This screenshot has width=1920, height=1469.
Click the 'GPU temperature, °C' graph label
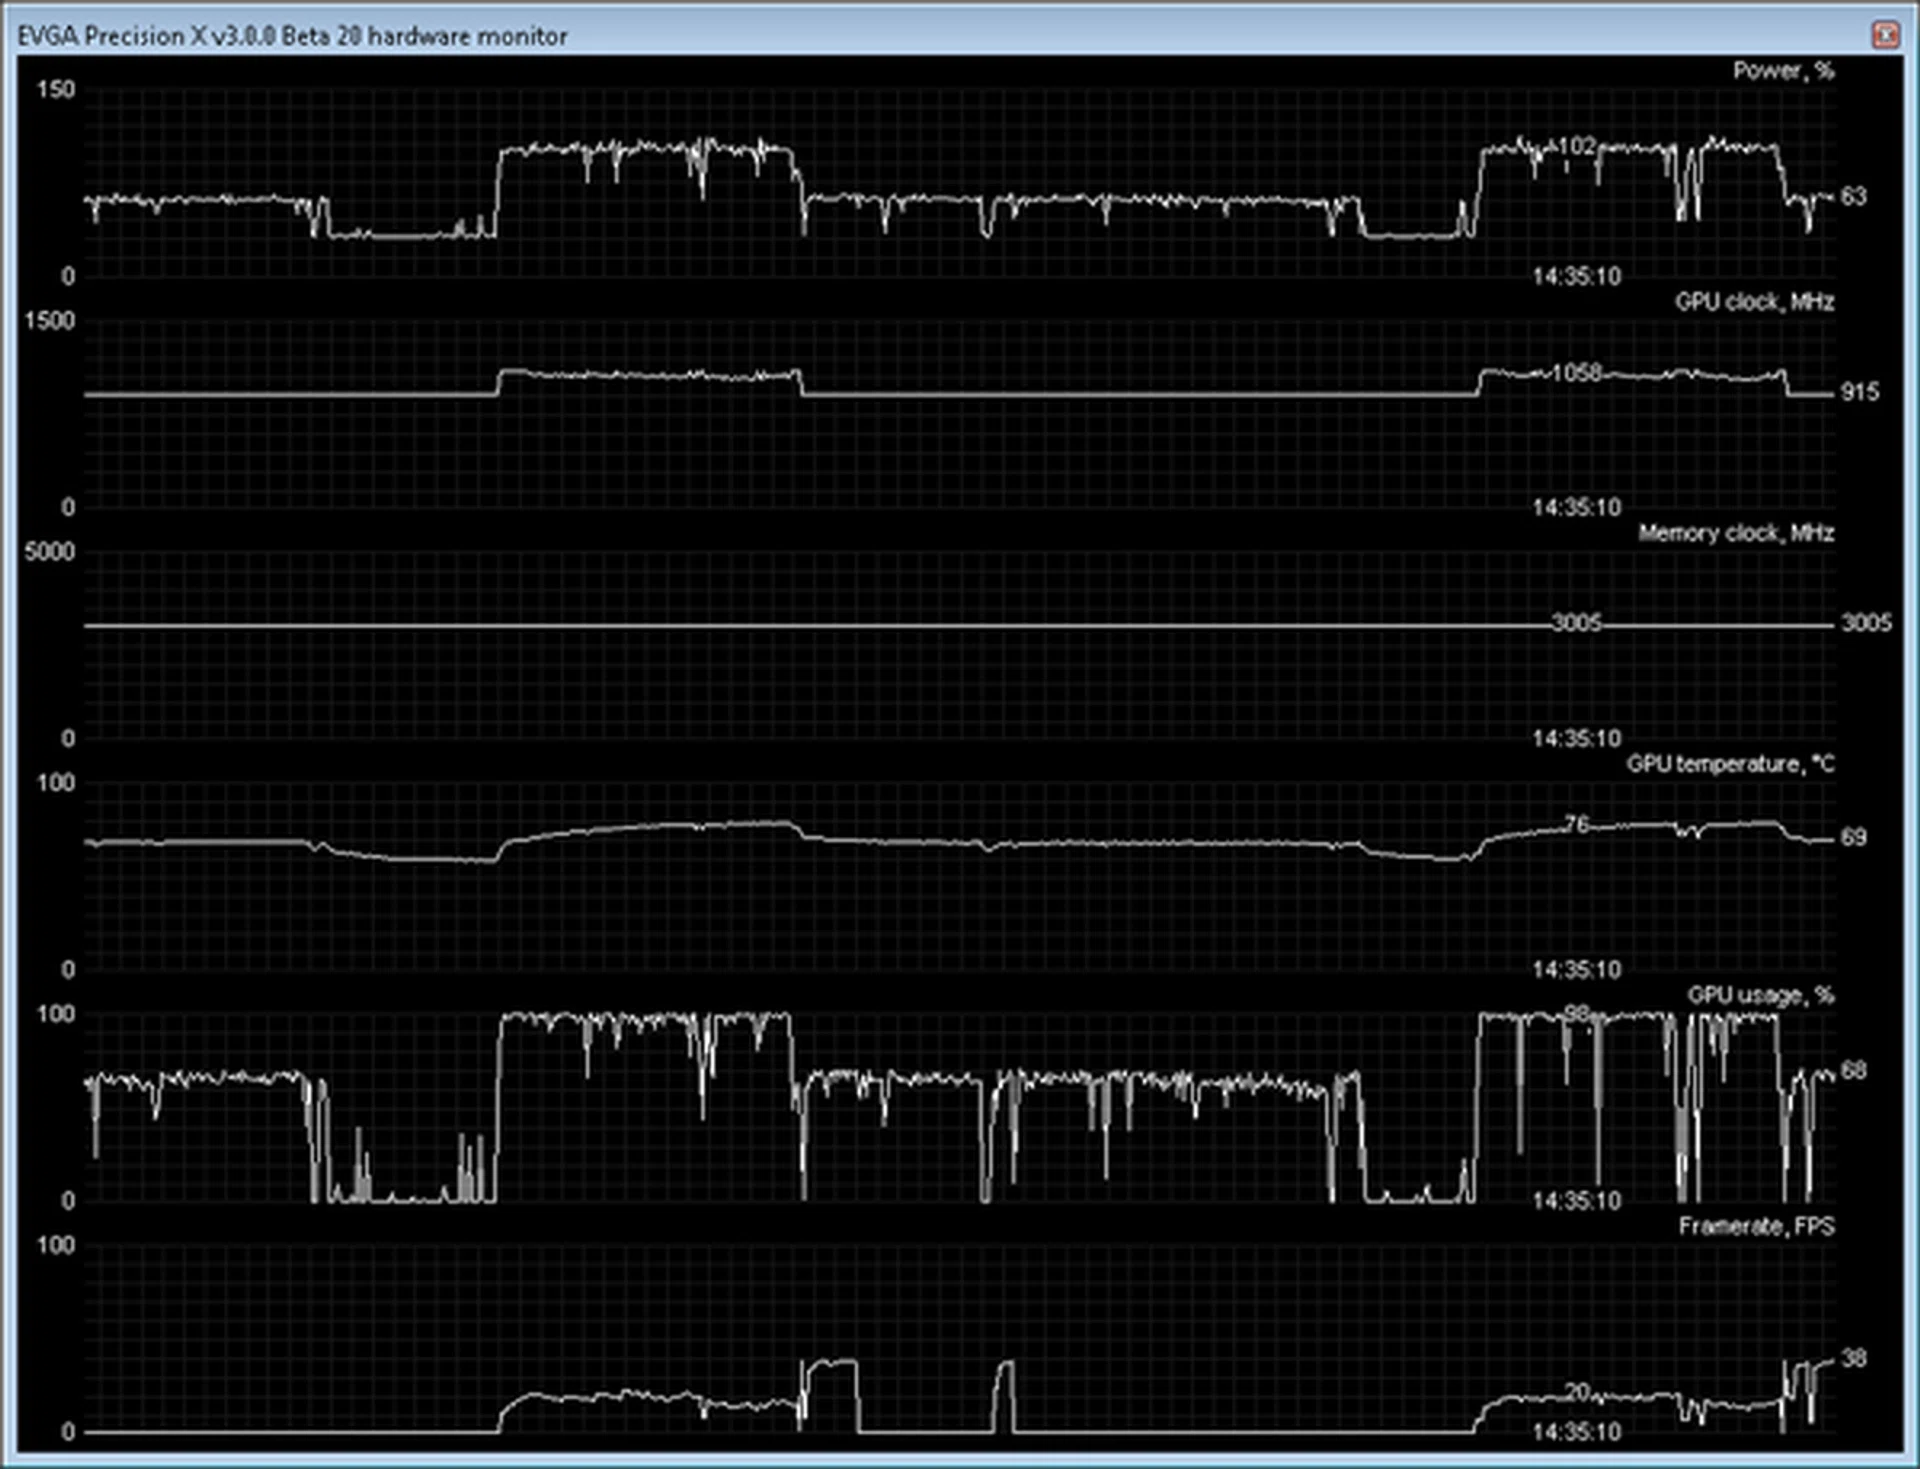[x=1730, y=764]
